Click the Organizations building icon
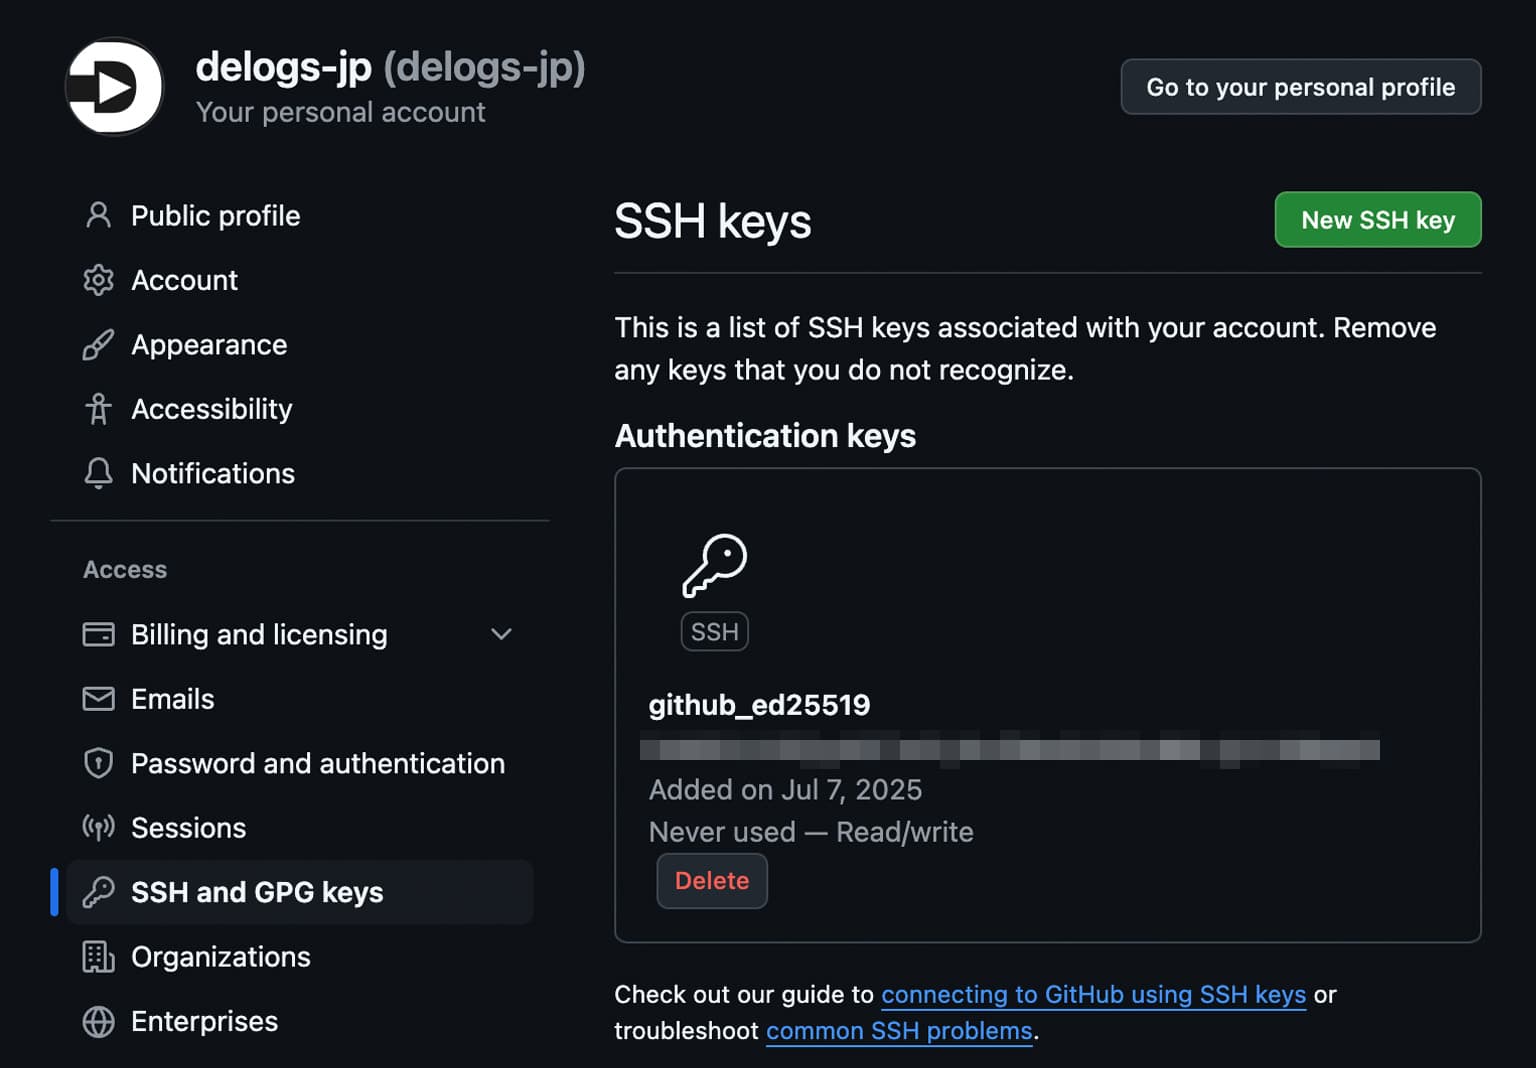The width and height of the screenshot is (1536, 1068). click(98, 956)
